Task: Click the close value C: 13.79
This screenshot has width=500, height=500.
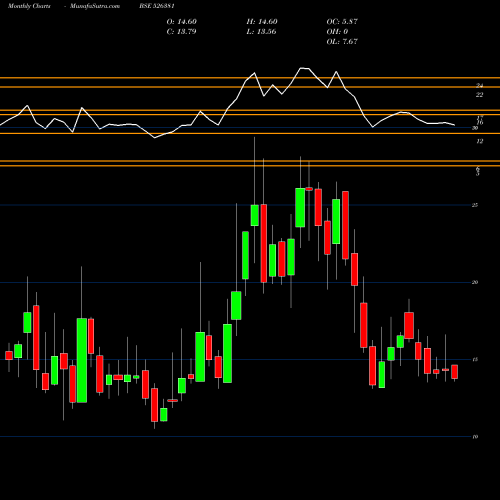Action: [181, 32]
